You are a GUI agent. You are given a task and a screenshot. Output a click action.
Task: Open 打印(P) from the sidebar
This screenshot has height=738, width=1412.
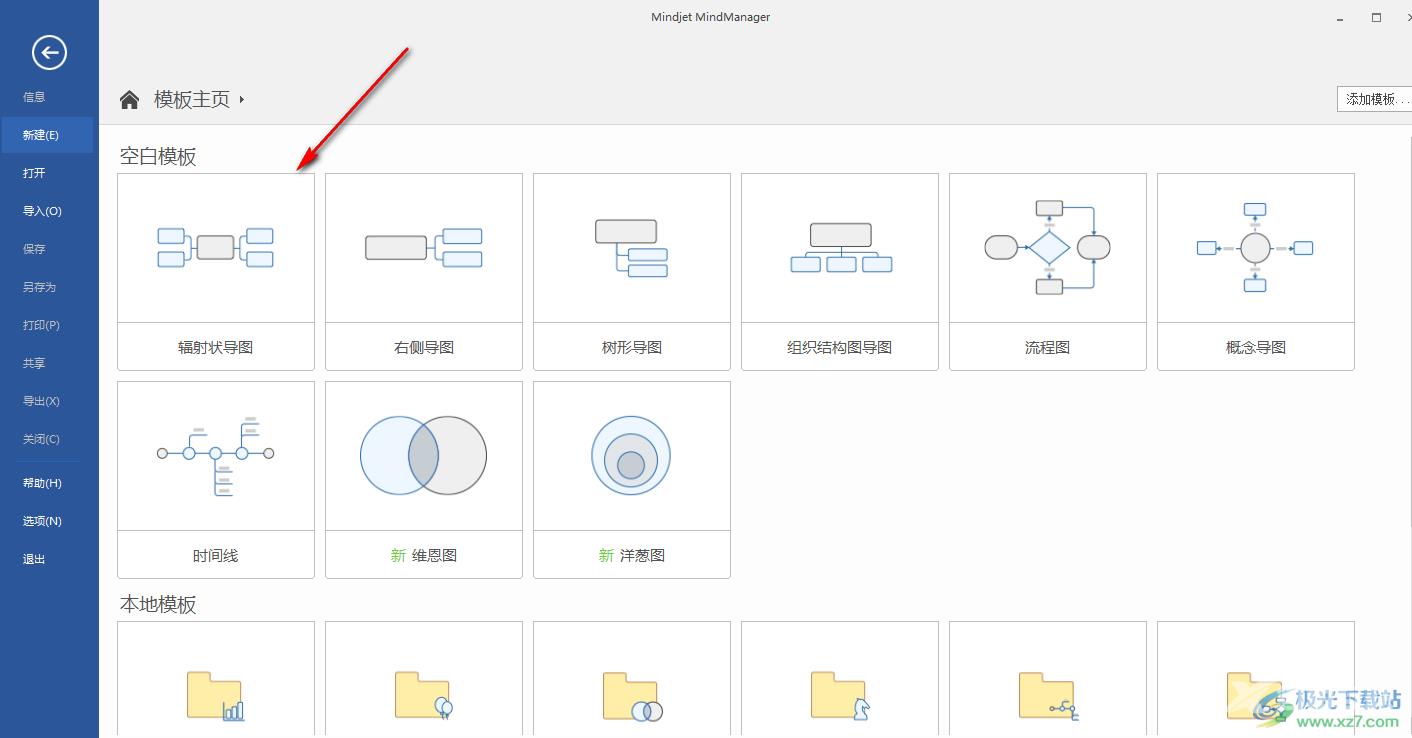41,325
